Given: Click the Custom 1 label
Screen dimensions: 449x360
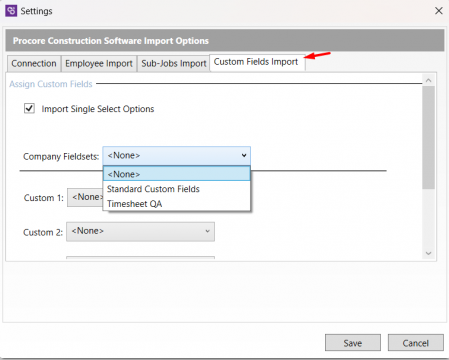Looking at the screenshot, I should coord(44,198).
